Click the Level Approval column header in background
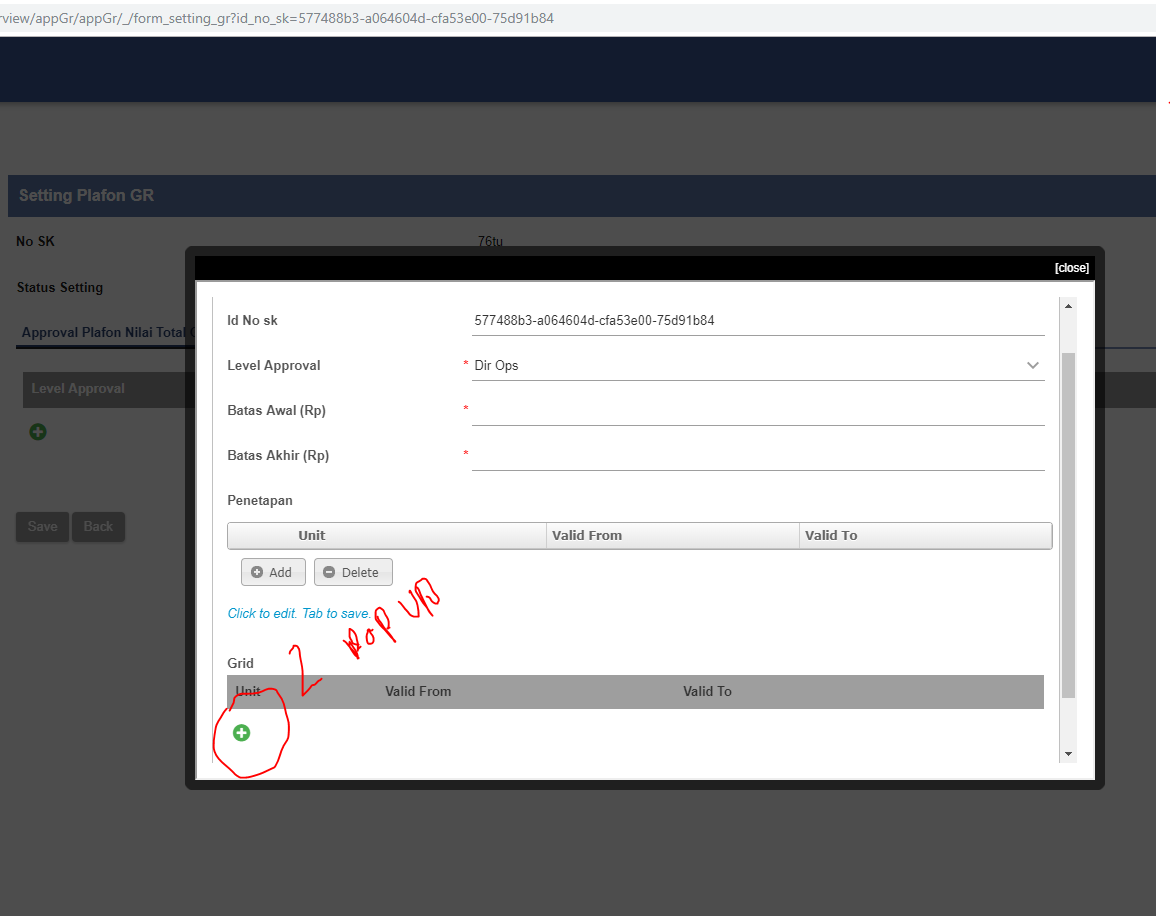1170x916 pixels. tap(78, 389)
